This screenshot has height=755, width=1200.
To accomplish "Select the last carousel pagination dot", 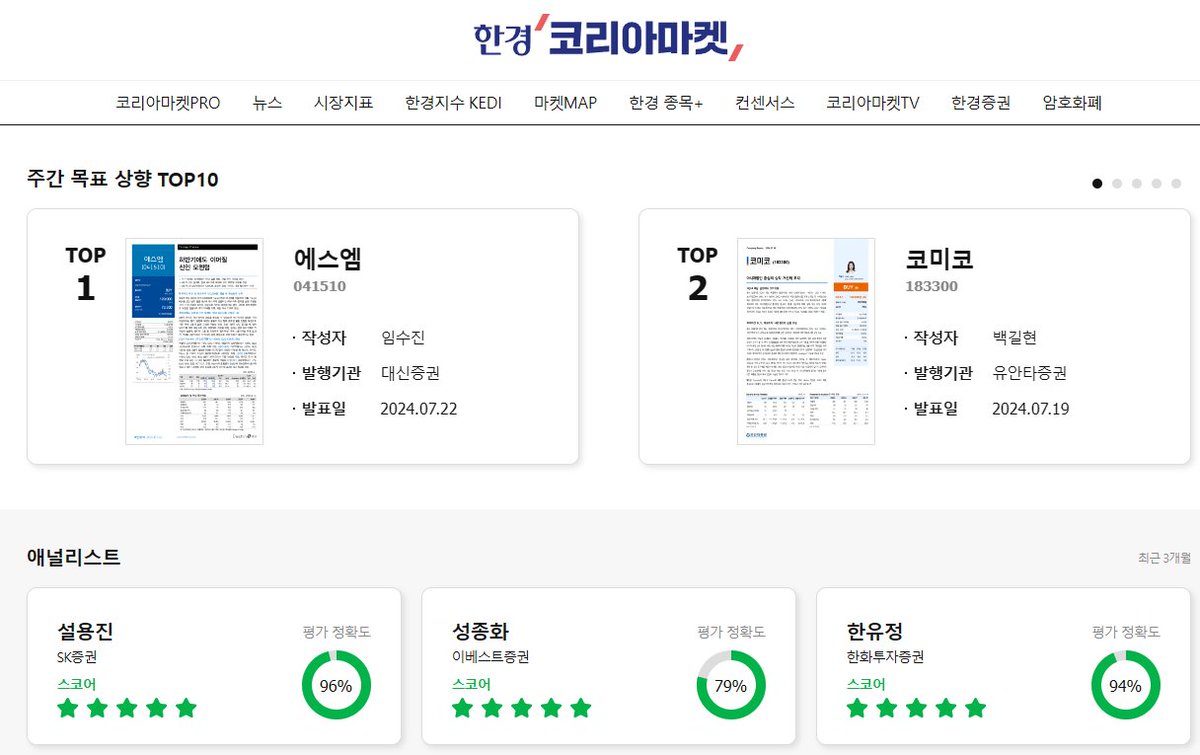I will coord(1174,183).
